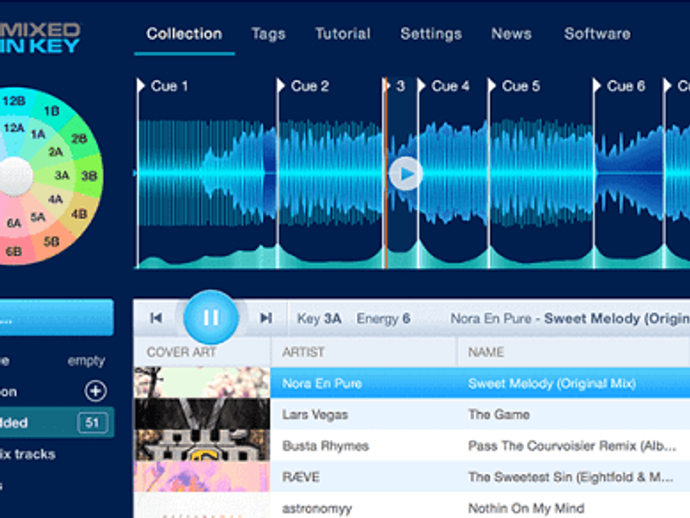Click the round play button on waveform
The image size is (690, 518).
pos(406,173)
